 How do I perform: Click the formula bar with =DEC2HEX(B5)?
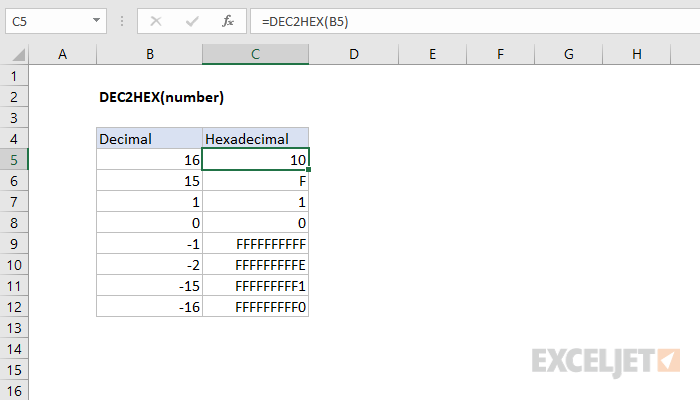(x=475, y=21)
